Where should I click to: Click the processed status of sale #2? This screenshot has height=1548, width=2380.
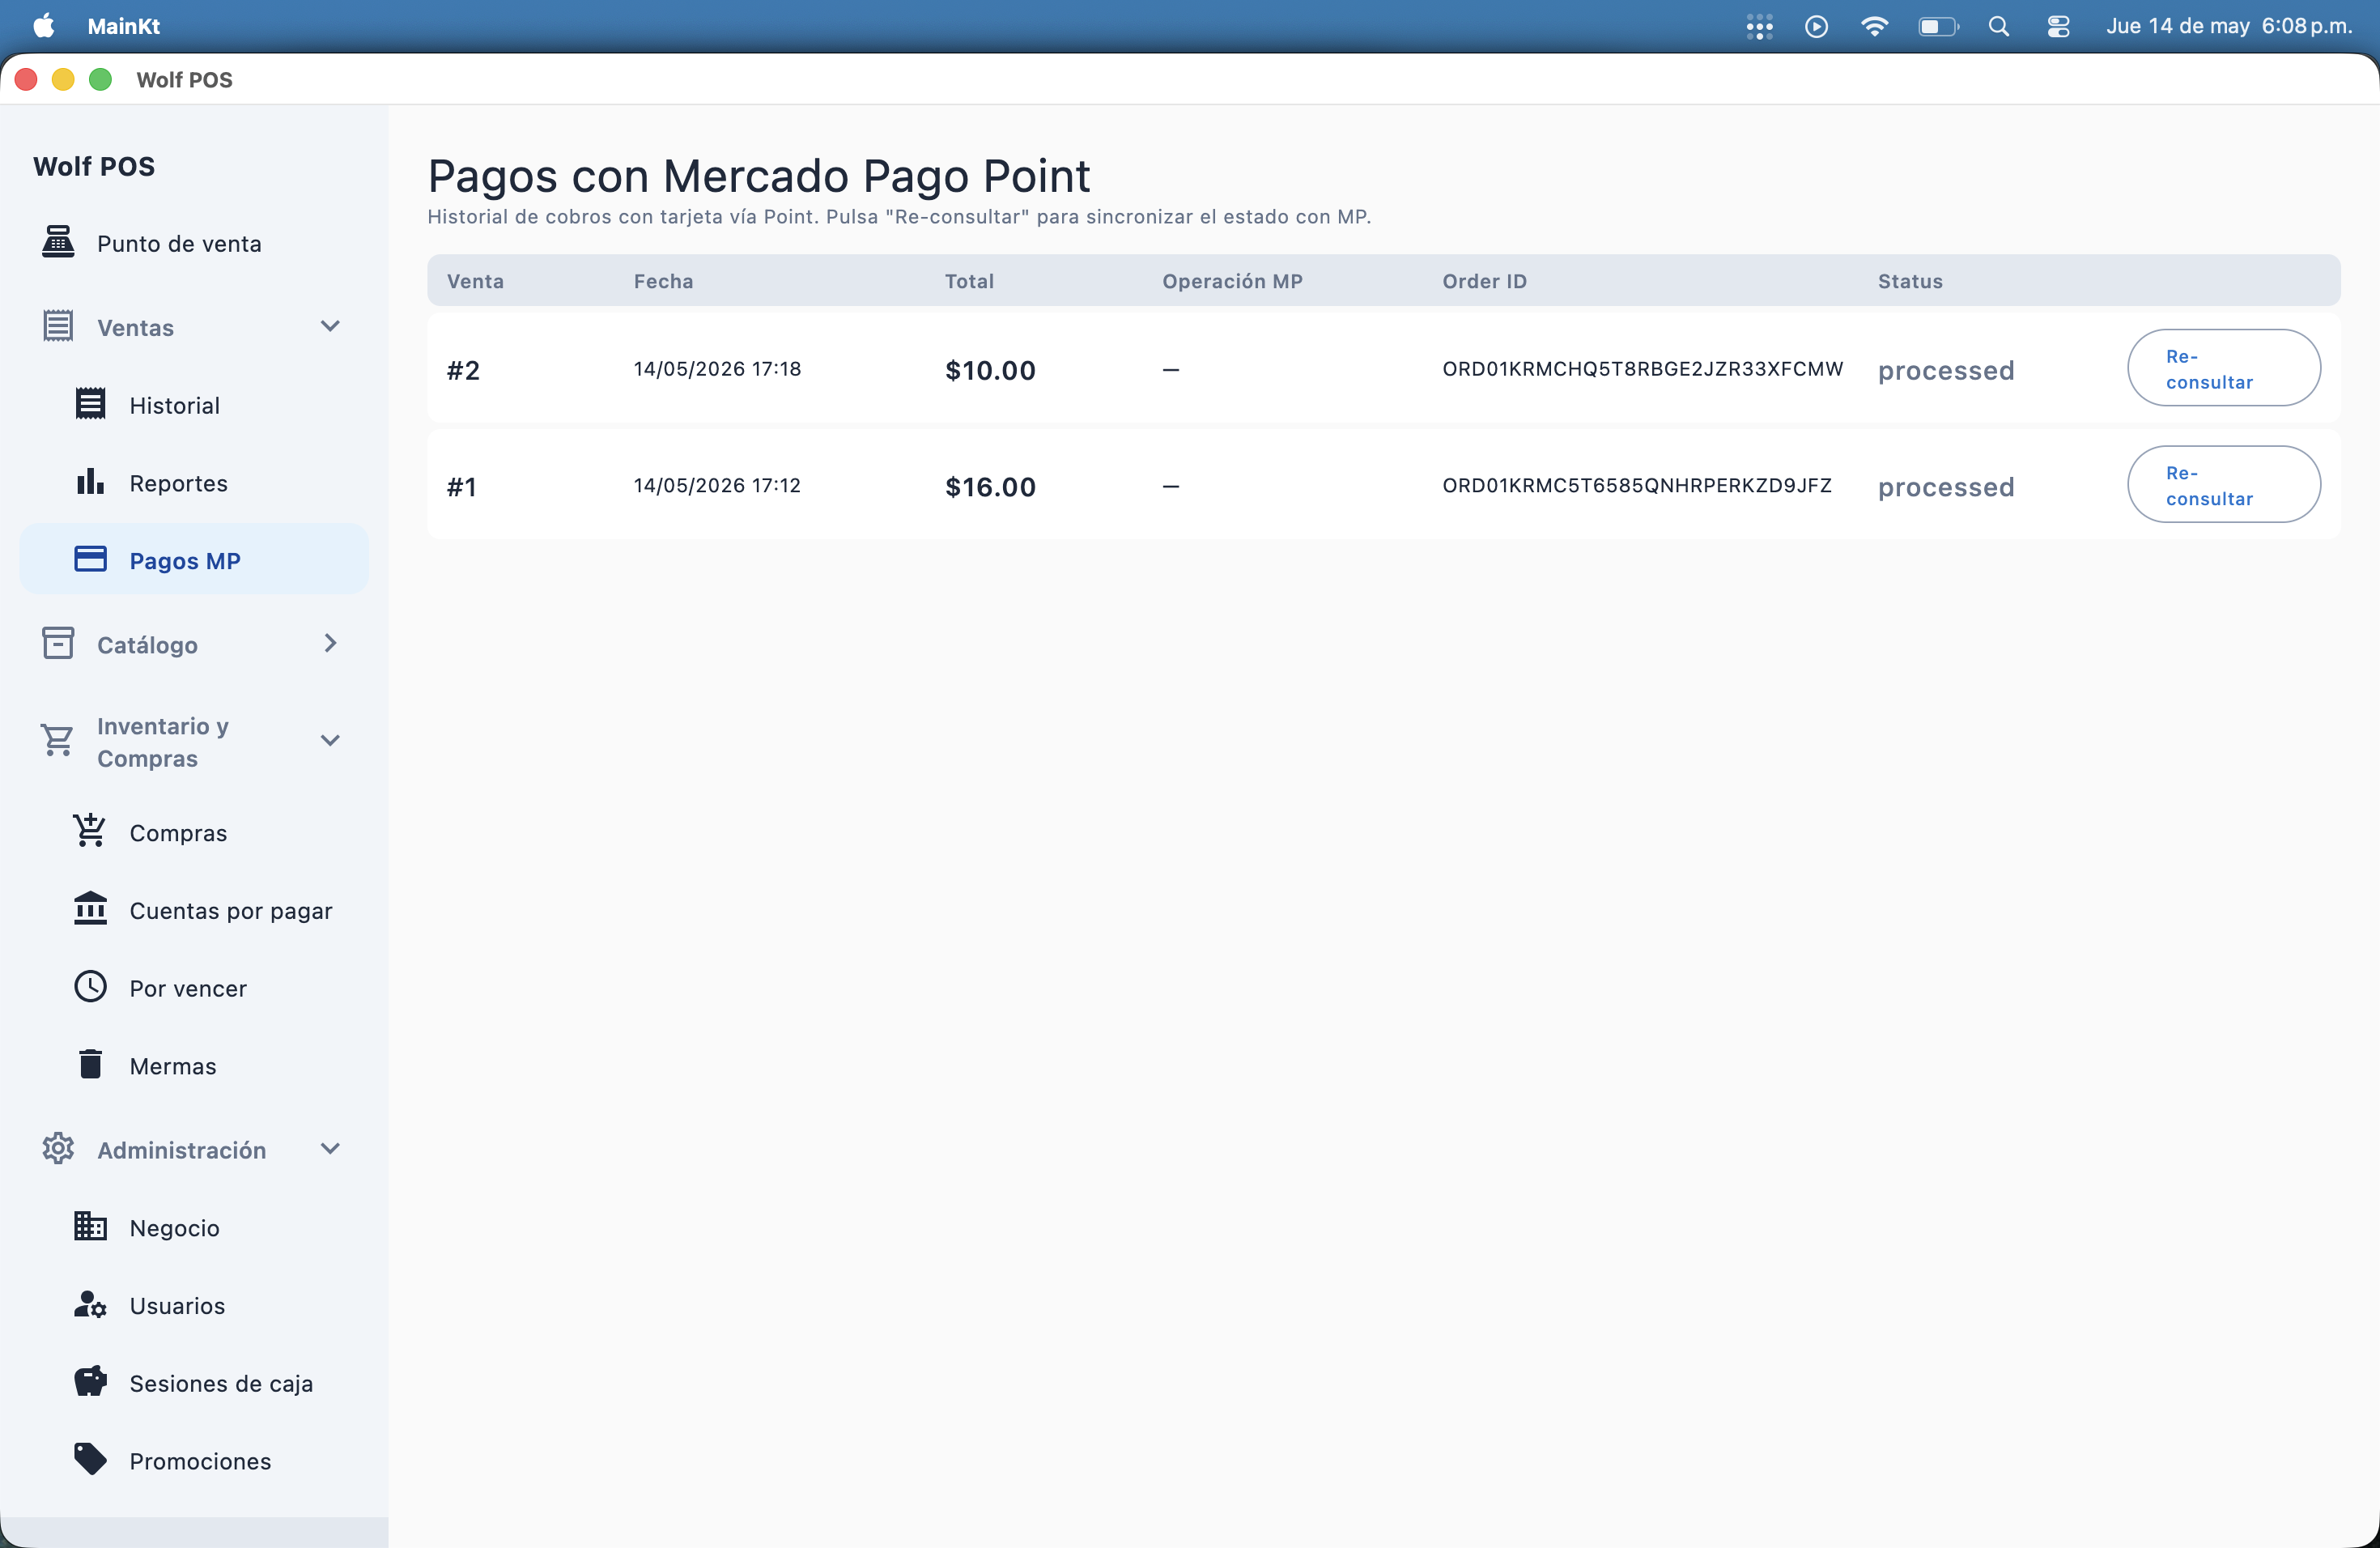click(x=1945, y=371)
